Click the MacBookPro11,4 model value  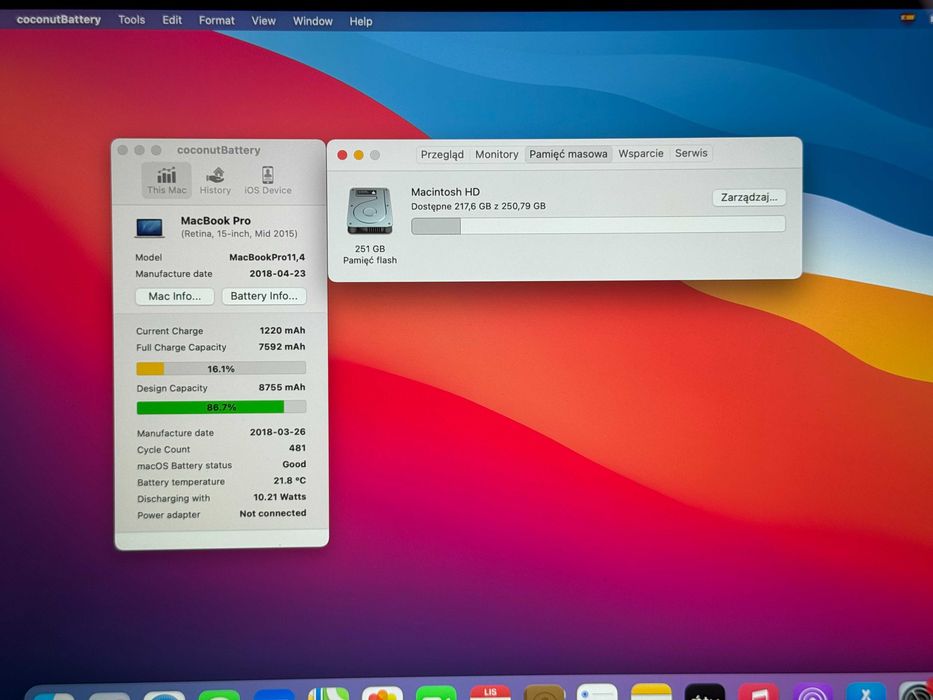[x=267, y=257]
